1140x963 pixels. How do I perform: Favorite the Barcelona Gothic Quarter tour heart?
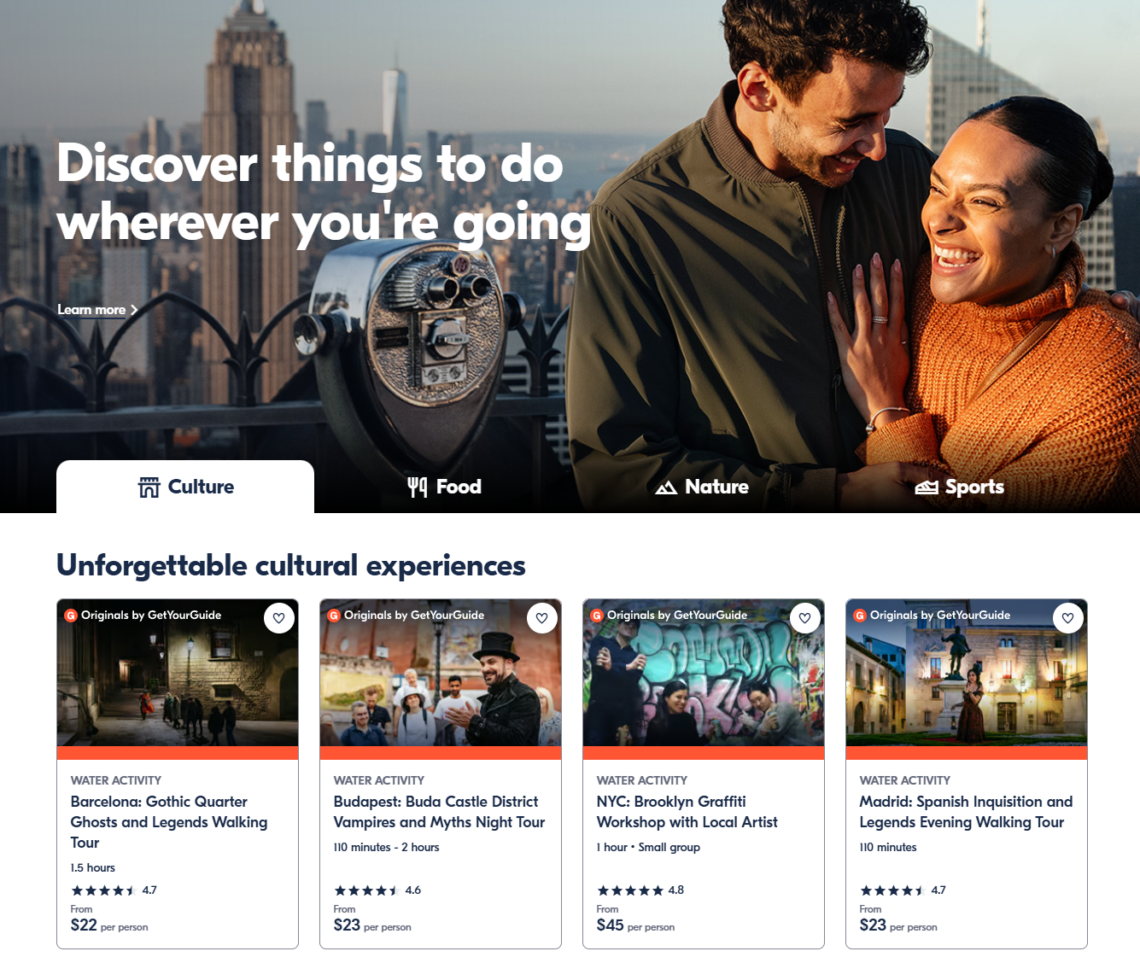pyautogui.click(x=278, y=618)
